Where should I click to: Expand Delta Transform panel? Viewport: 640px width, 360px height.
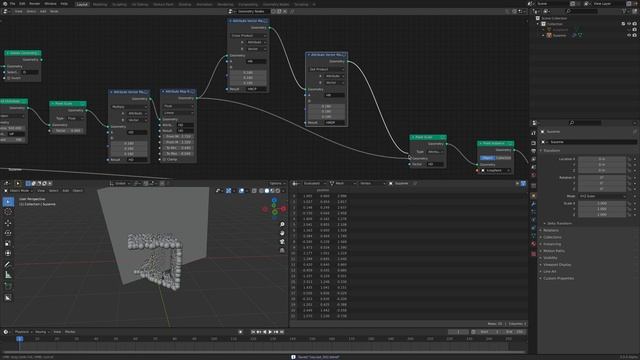click(x=560, y=224)
